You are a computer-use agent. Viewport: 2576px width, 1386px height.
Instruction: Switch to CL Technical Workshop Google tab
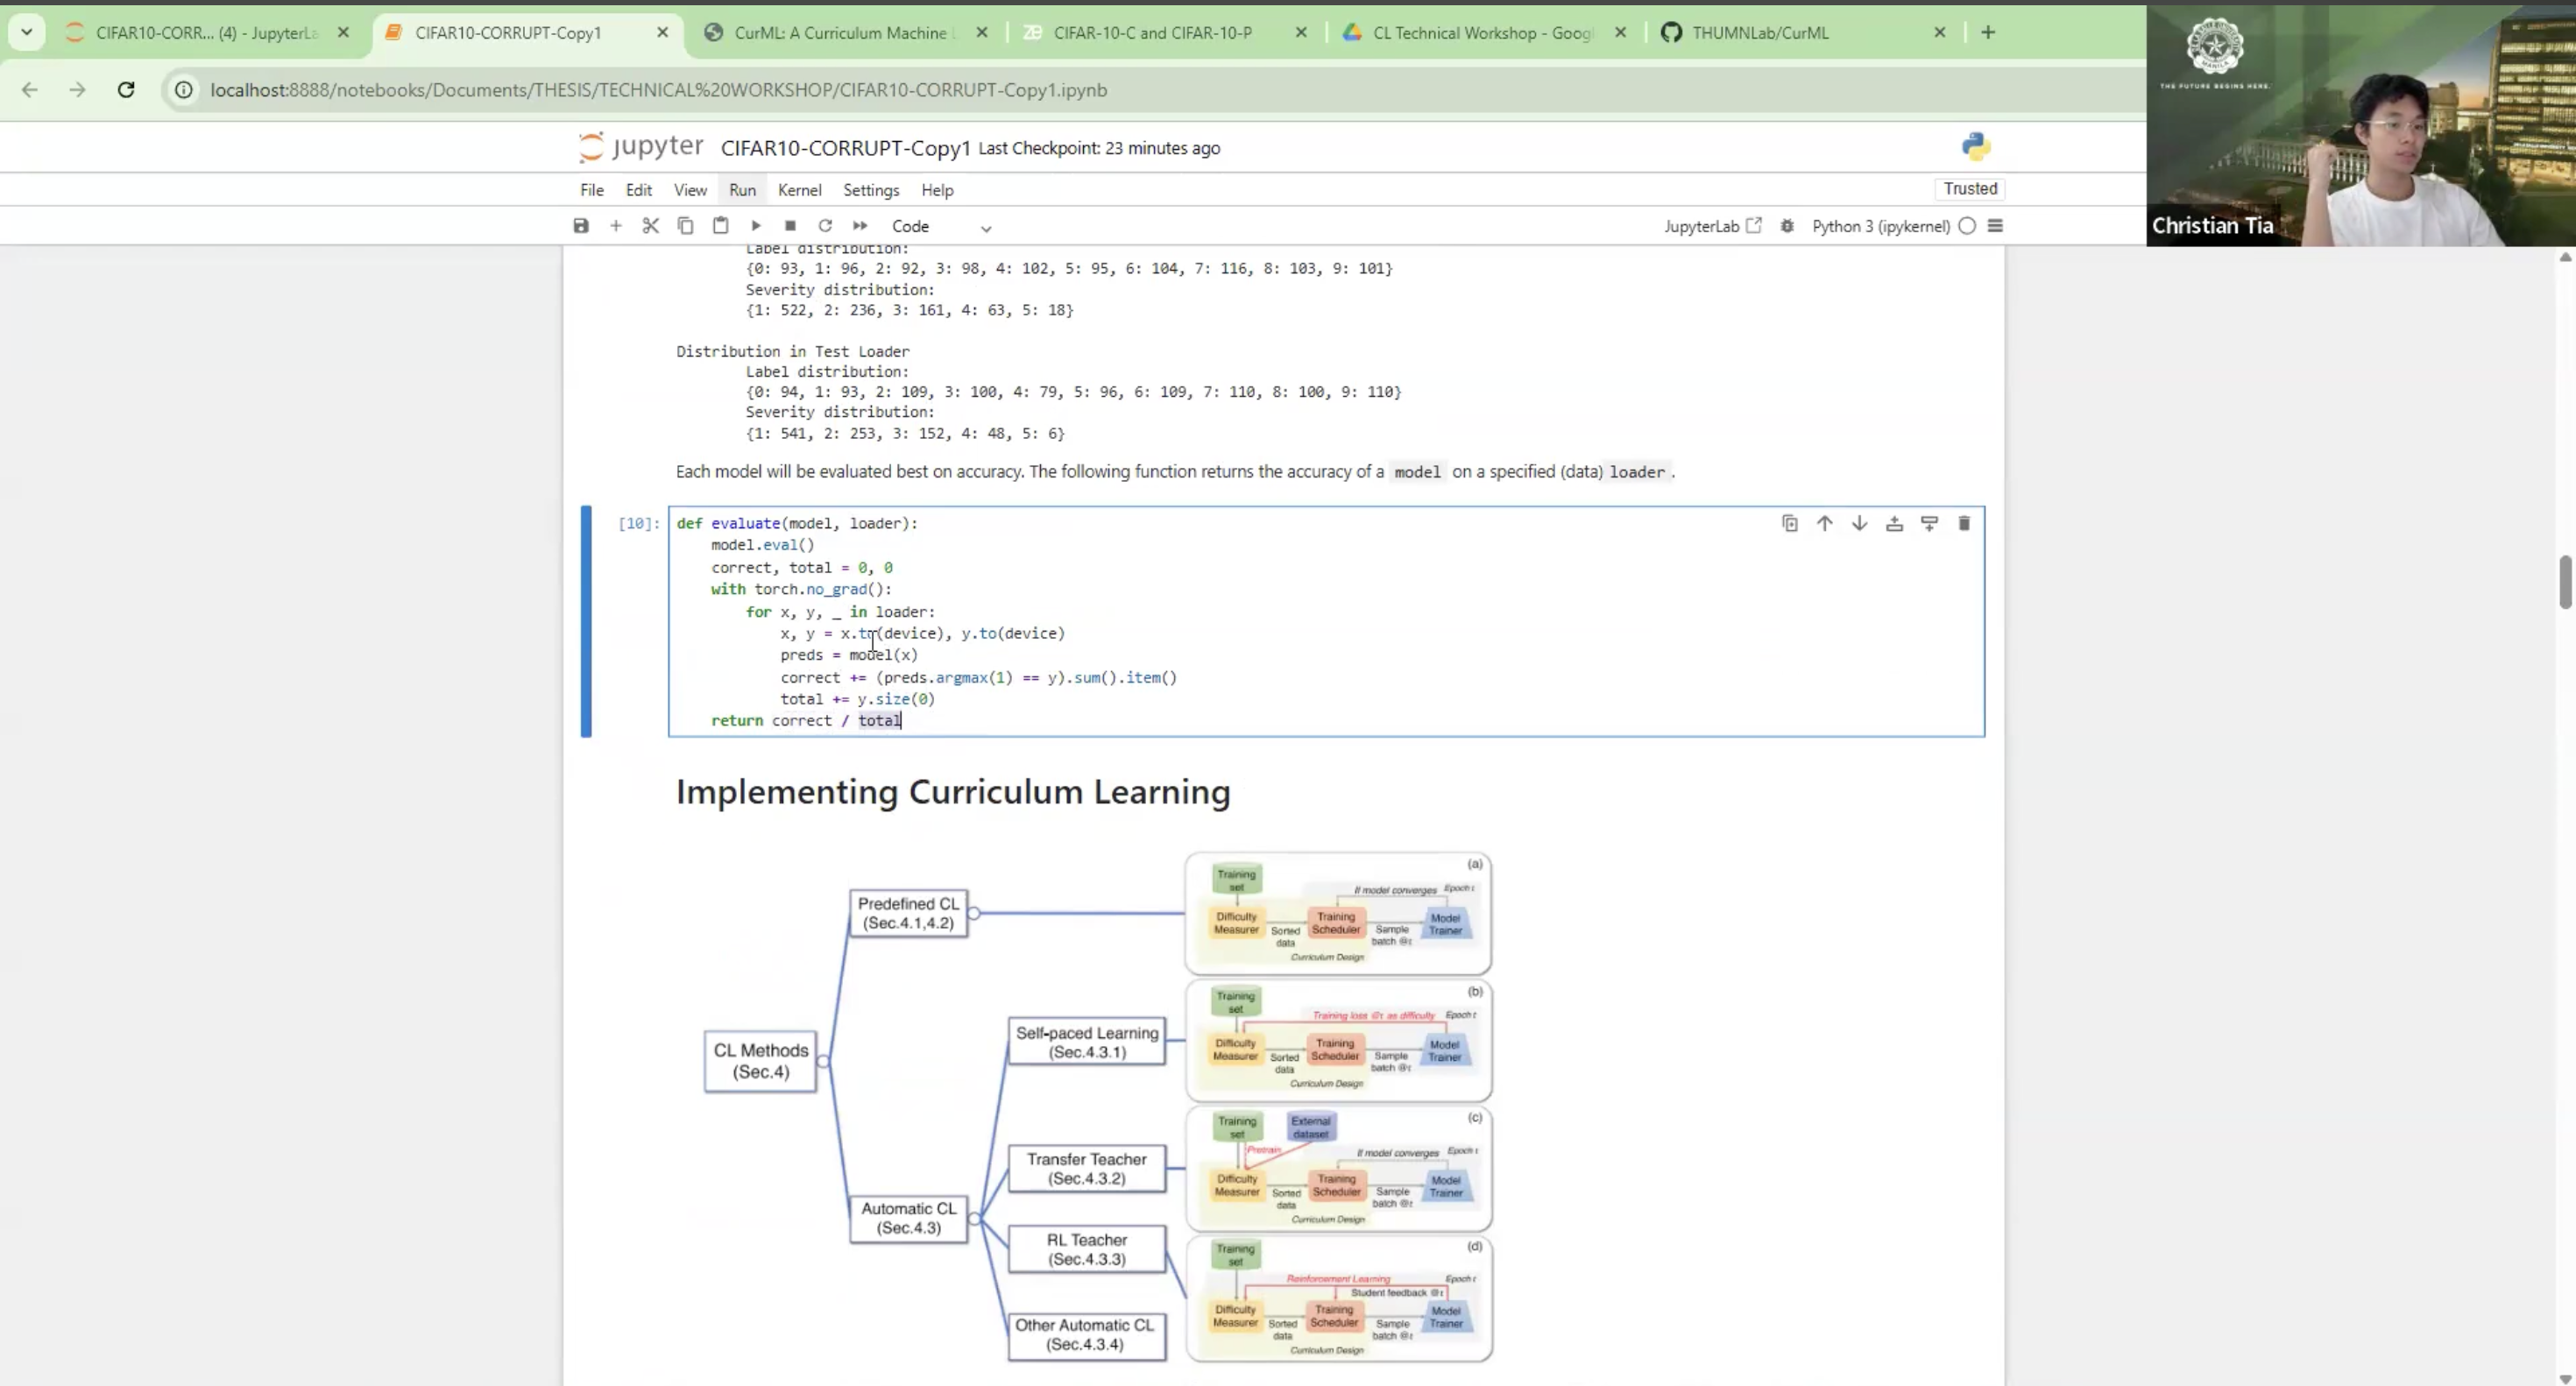tap(1484, 33)
